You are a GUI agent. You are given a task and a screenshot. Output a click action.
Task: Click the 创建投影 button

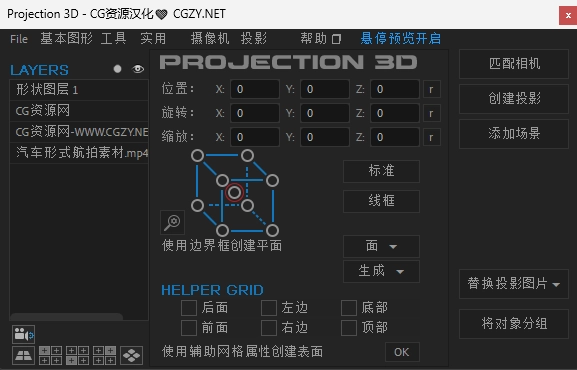pos(514,99)
